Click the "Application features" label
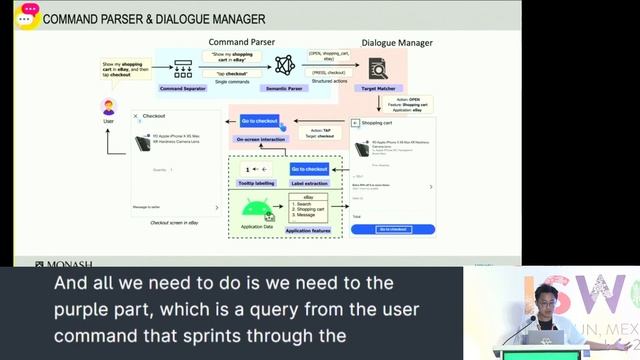Screen dimensions: 640x360 tap(308, 231)
